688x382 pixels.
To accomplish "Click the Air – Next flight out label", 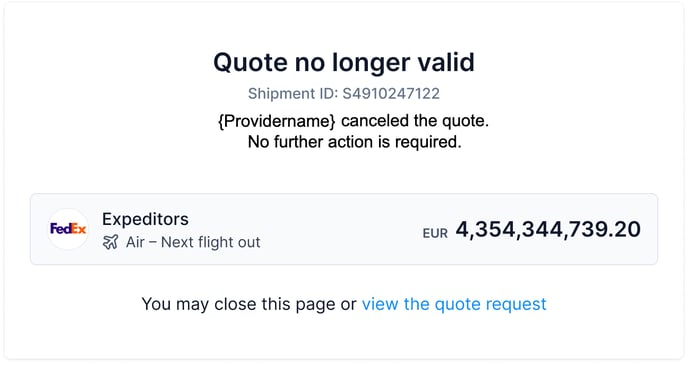I will (193, 242).
